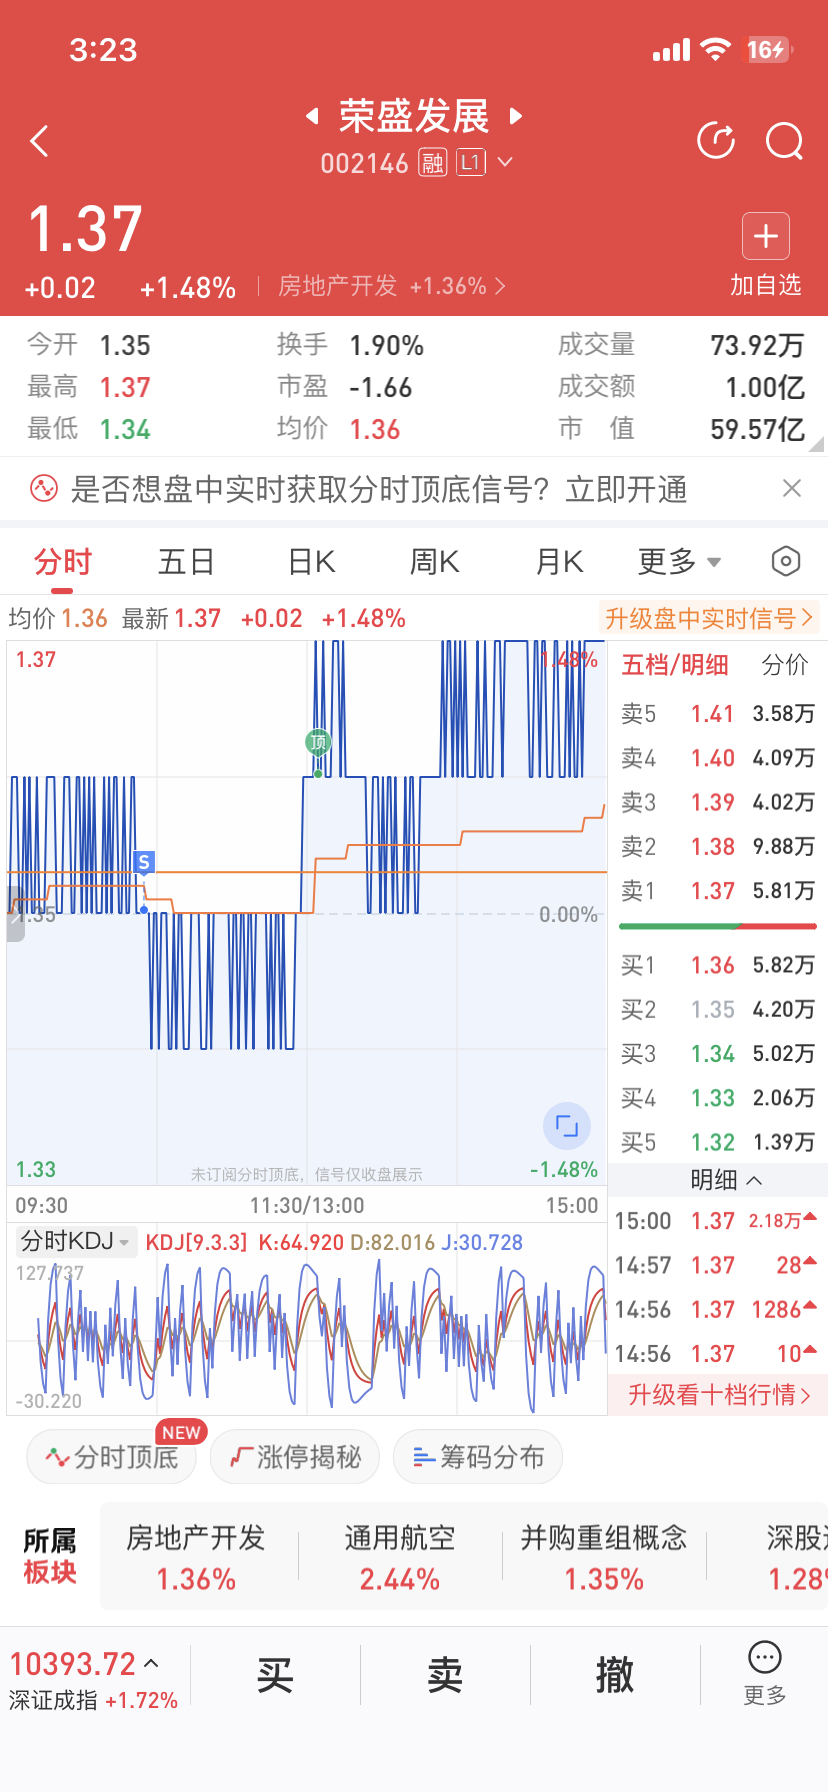Select the 买5 1.32 order row

pyautogui.click(x=718, y=1142)
